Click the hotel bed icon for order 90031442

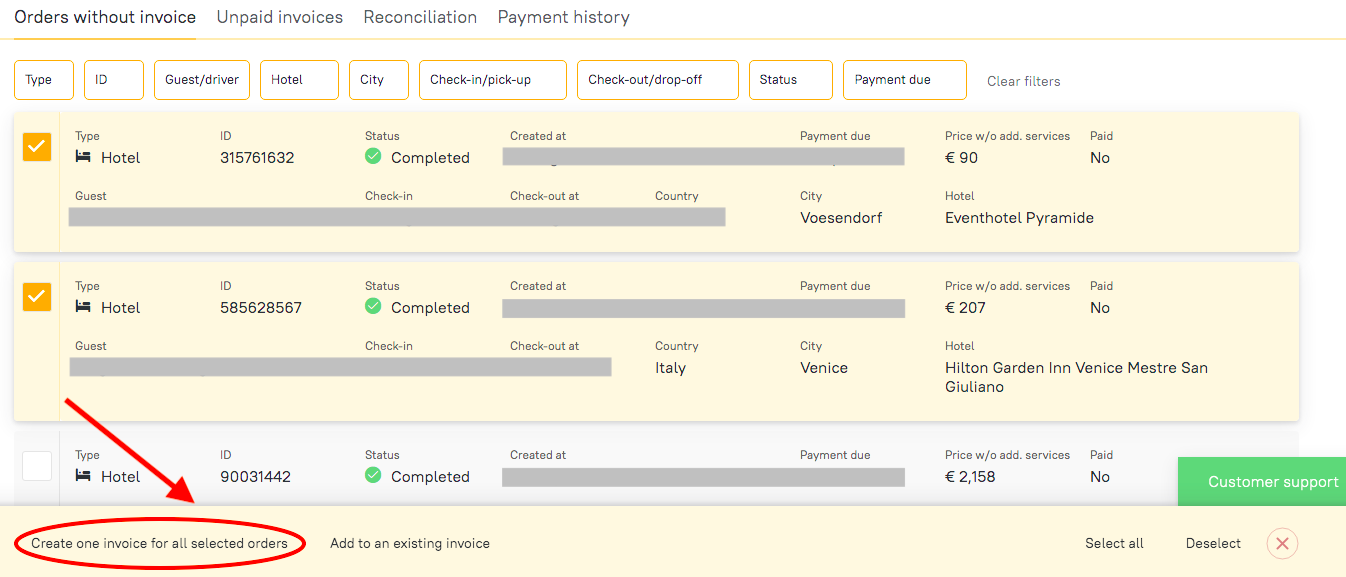coord(84,476)
